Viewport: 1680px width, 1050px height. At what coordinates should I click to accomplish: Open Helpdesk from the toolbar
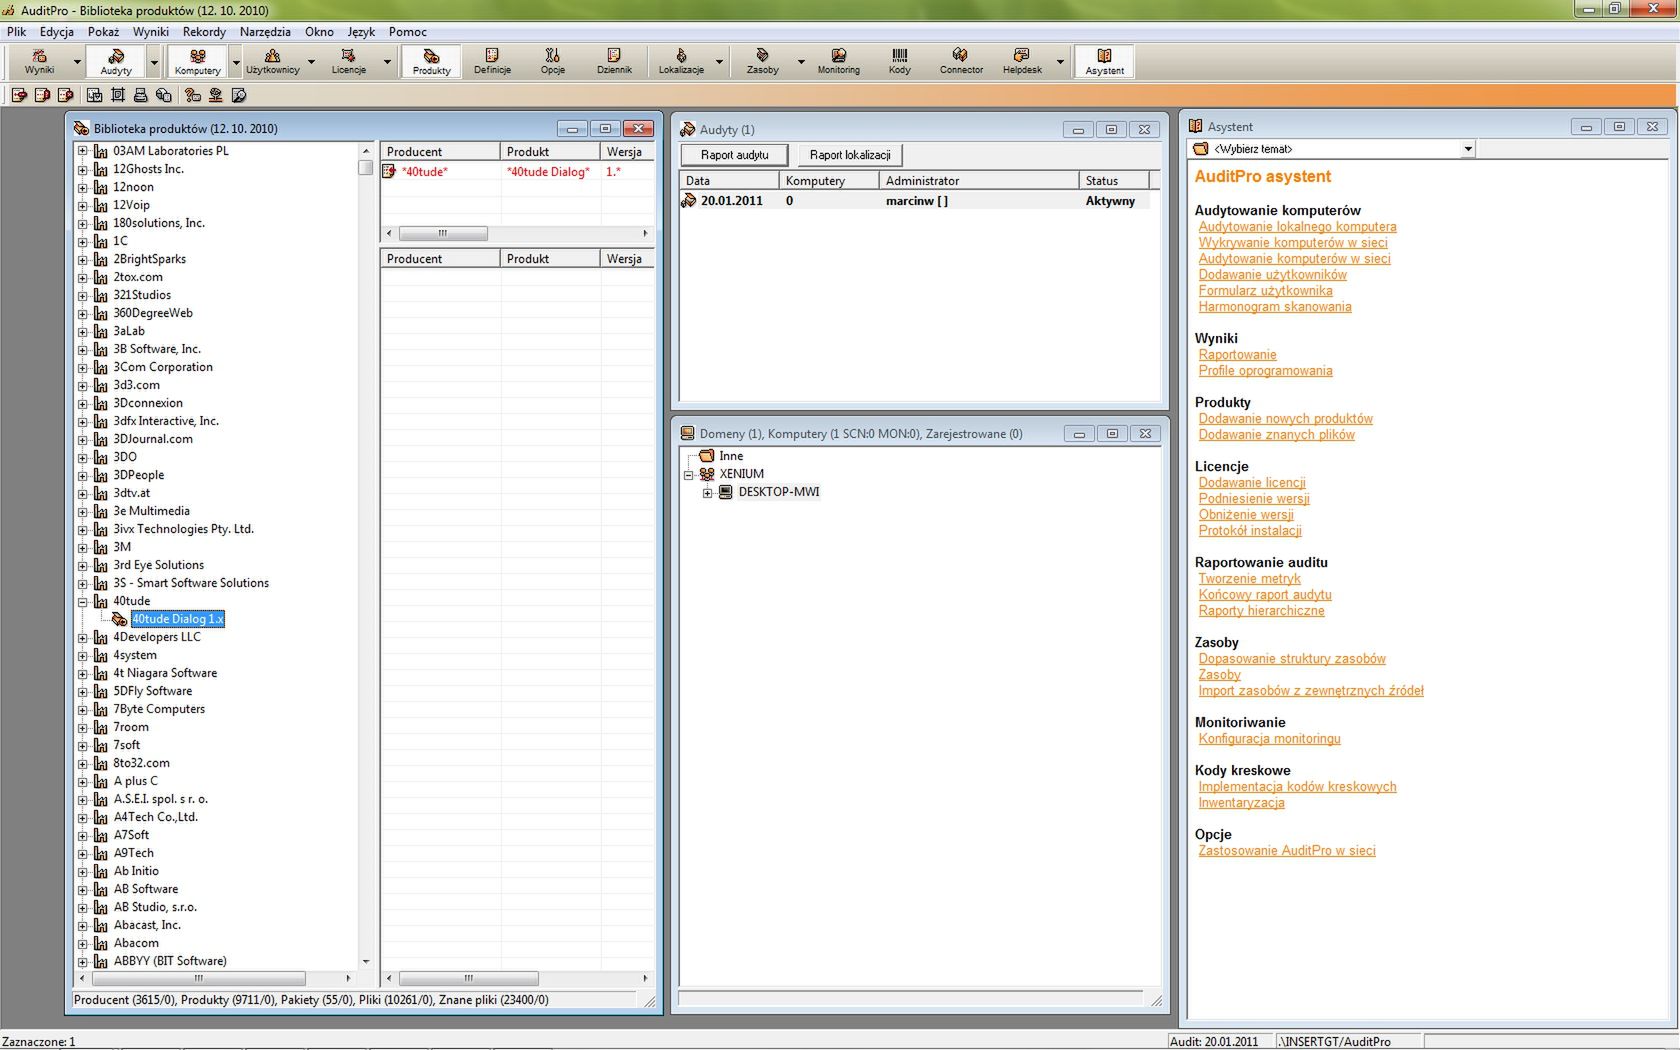click(1022, 61)
